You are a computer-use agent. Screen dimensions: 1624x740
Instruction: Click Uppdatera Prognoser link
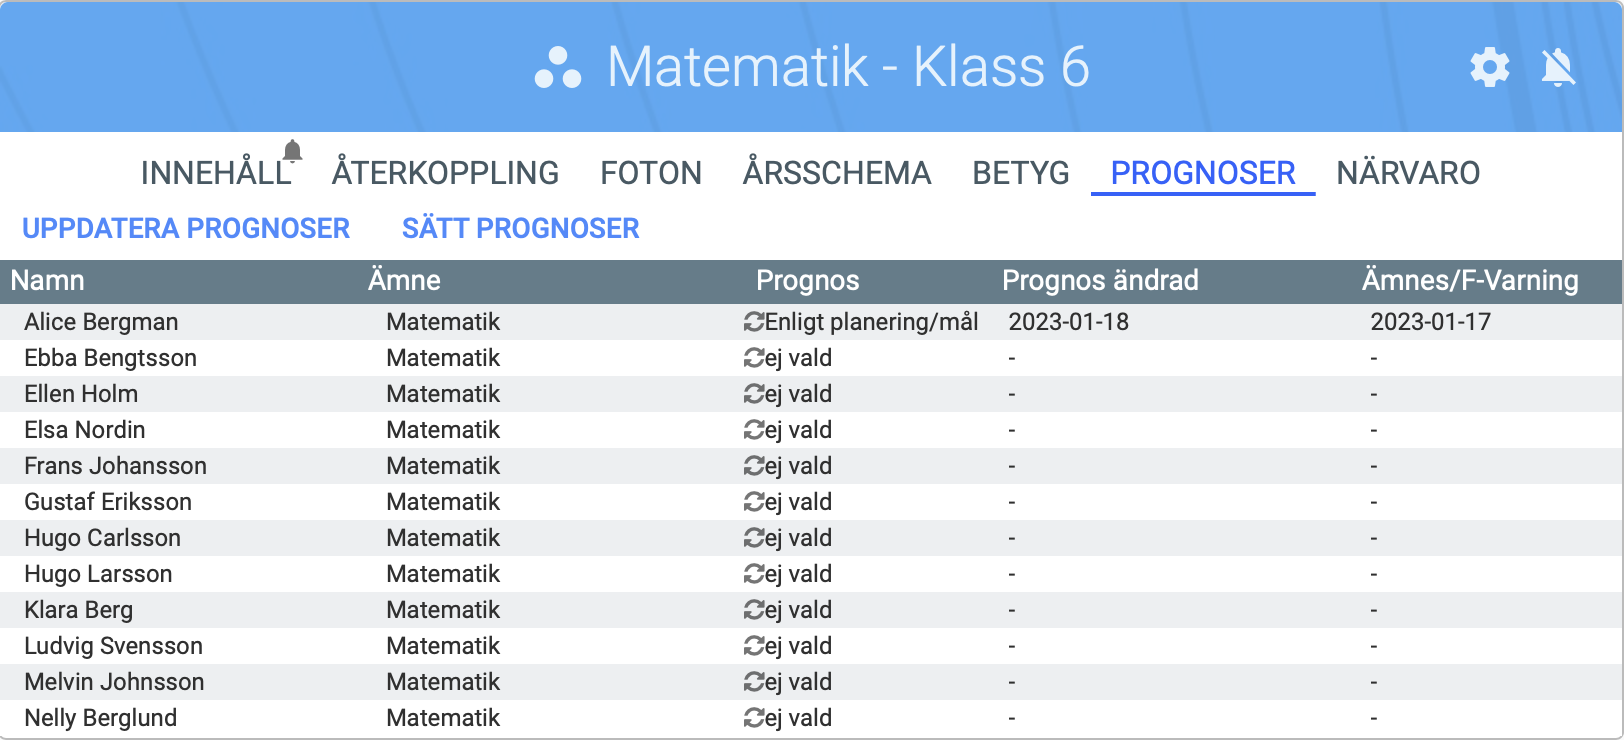[186, 229]
